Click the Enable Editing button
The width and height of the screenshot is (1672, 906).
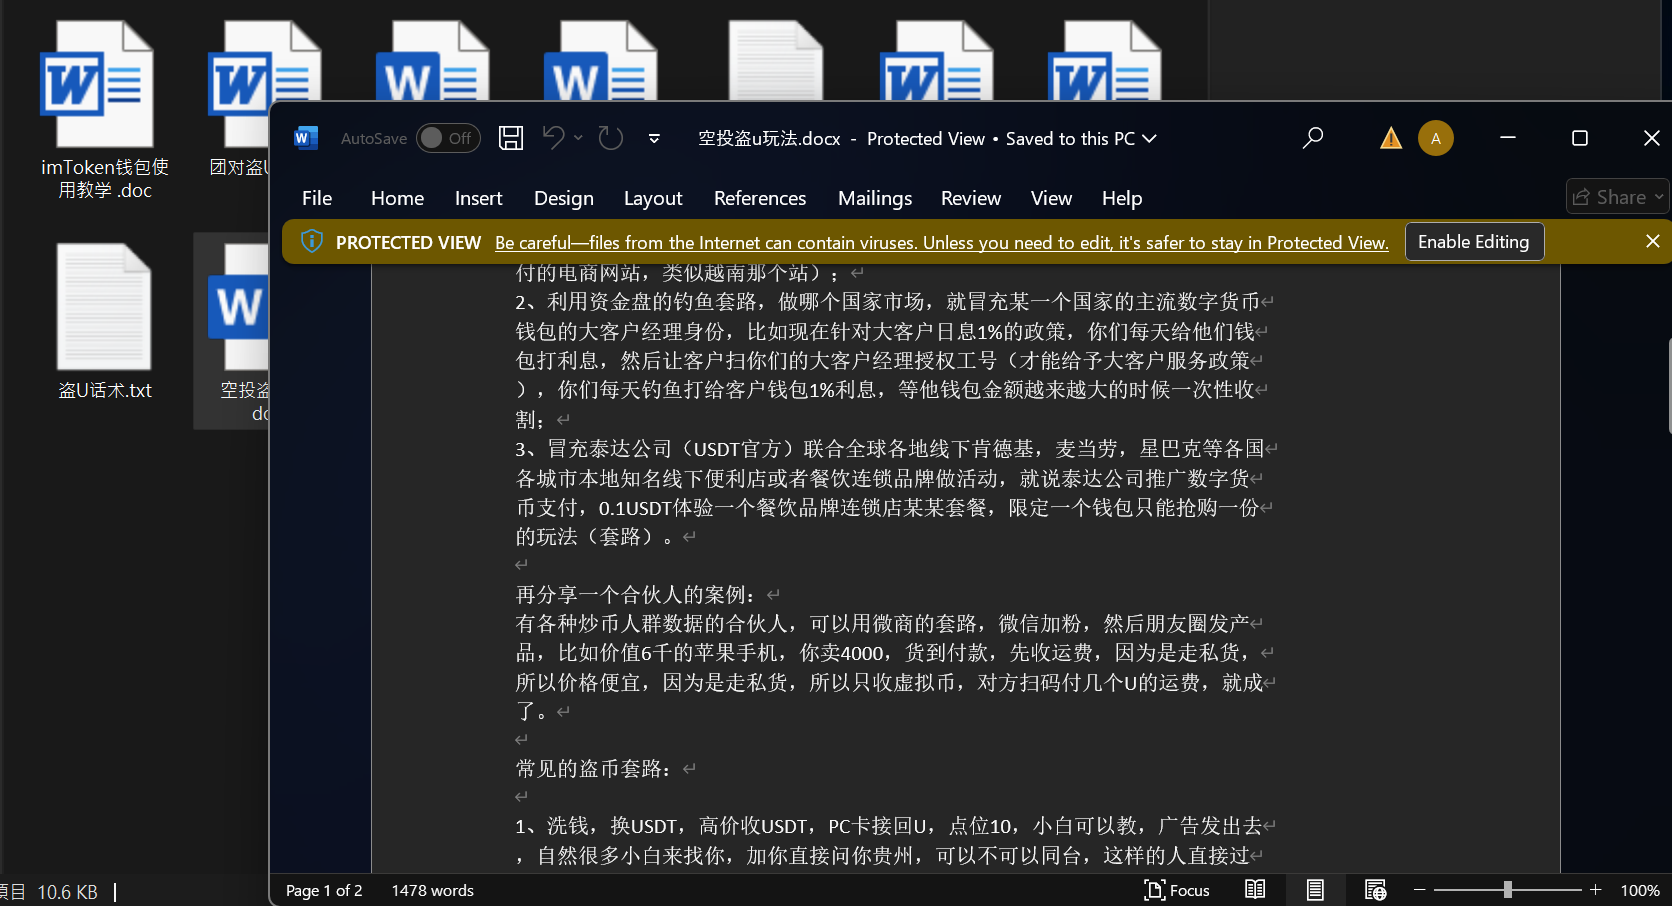[x=1473, y=242]
